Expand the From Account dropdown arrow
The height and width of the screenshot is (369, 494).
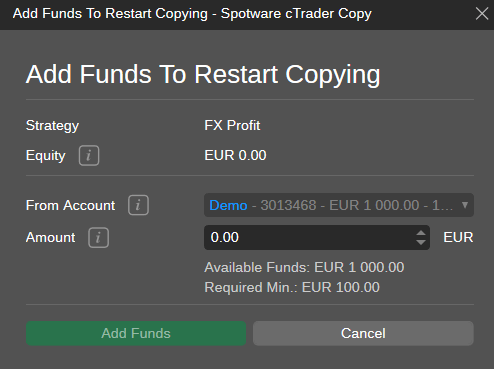click(x=465, y=205)
